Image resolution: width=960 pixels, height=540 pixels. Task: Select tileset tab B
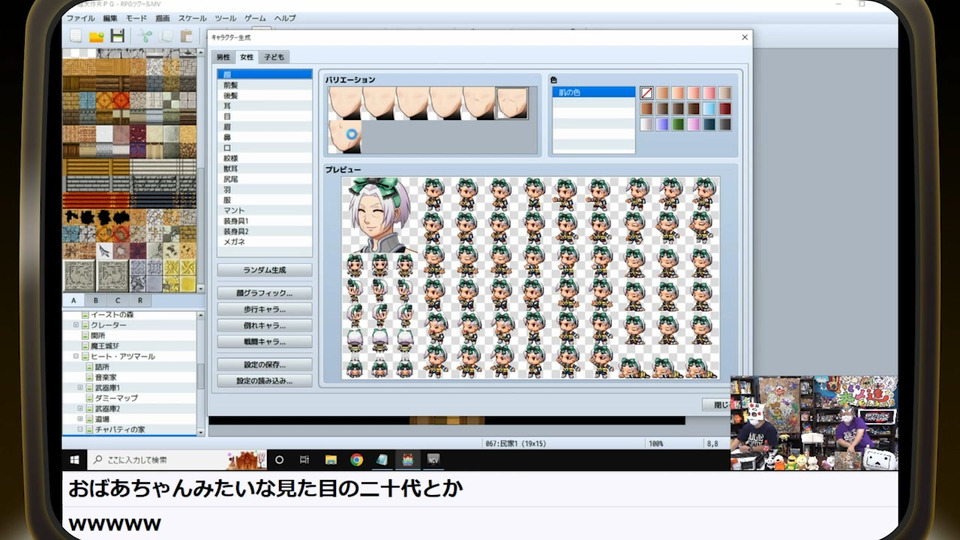tap(96, 301)
